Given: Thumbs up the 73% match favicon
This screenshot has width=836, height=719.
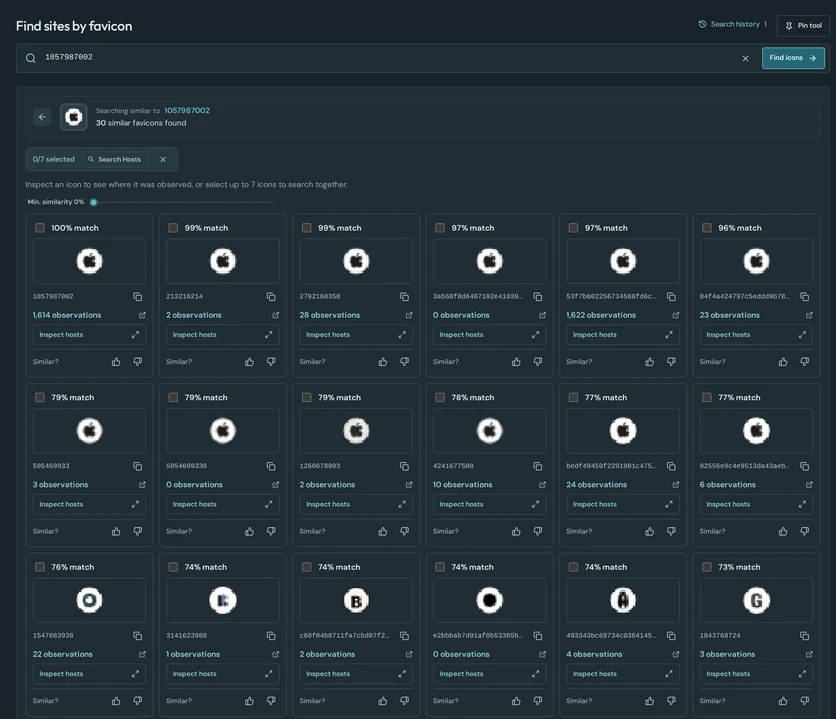Looking at the screenshot, I should (x=783, y=701).
